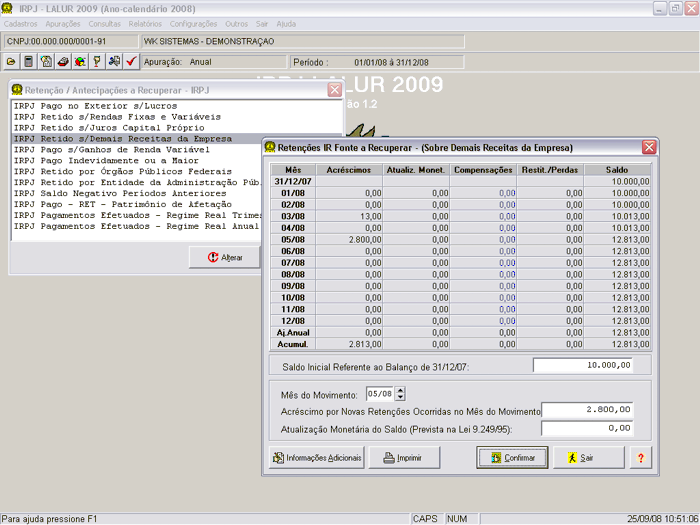This screenshot has height=525, width=700.
Task: Open the Relatórios menu
Action: tap(145, 23)
